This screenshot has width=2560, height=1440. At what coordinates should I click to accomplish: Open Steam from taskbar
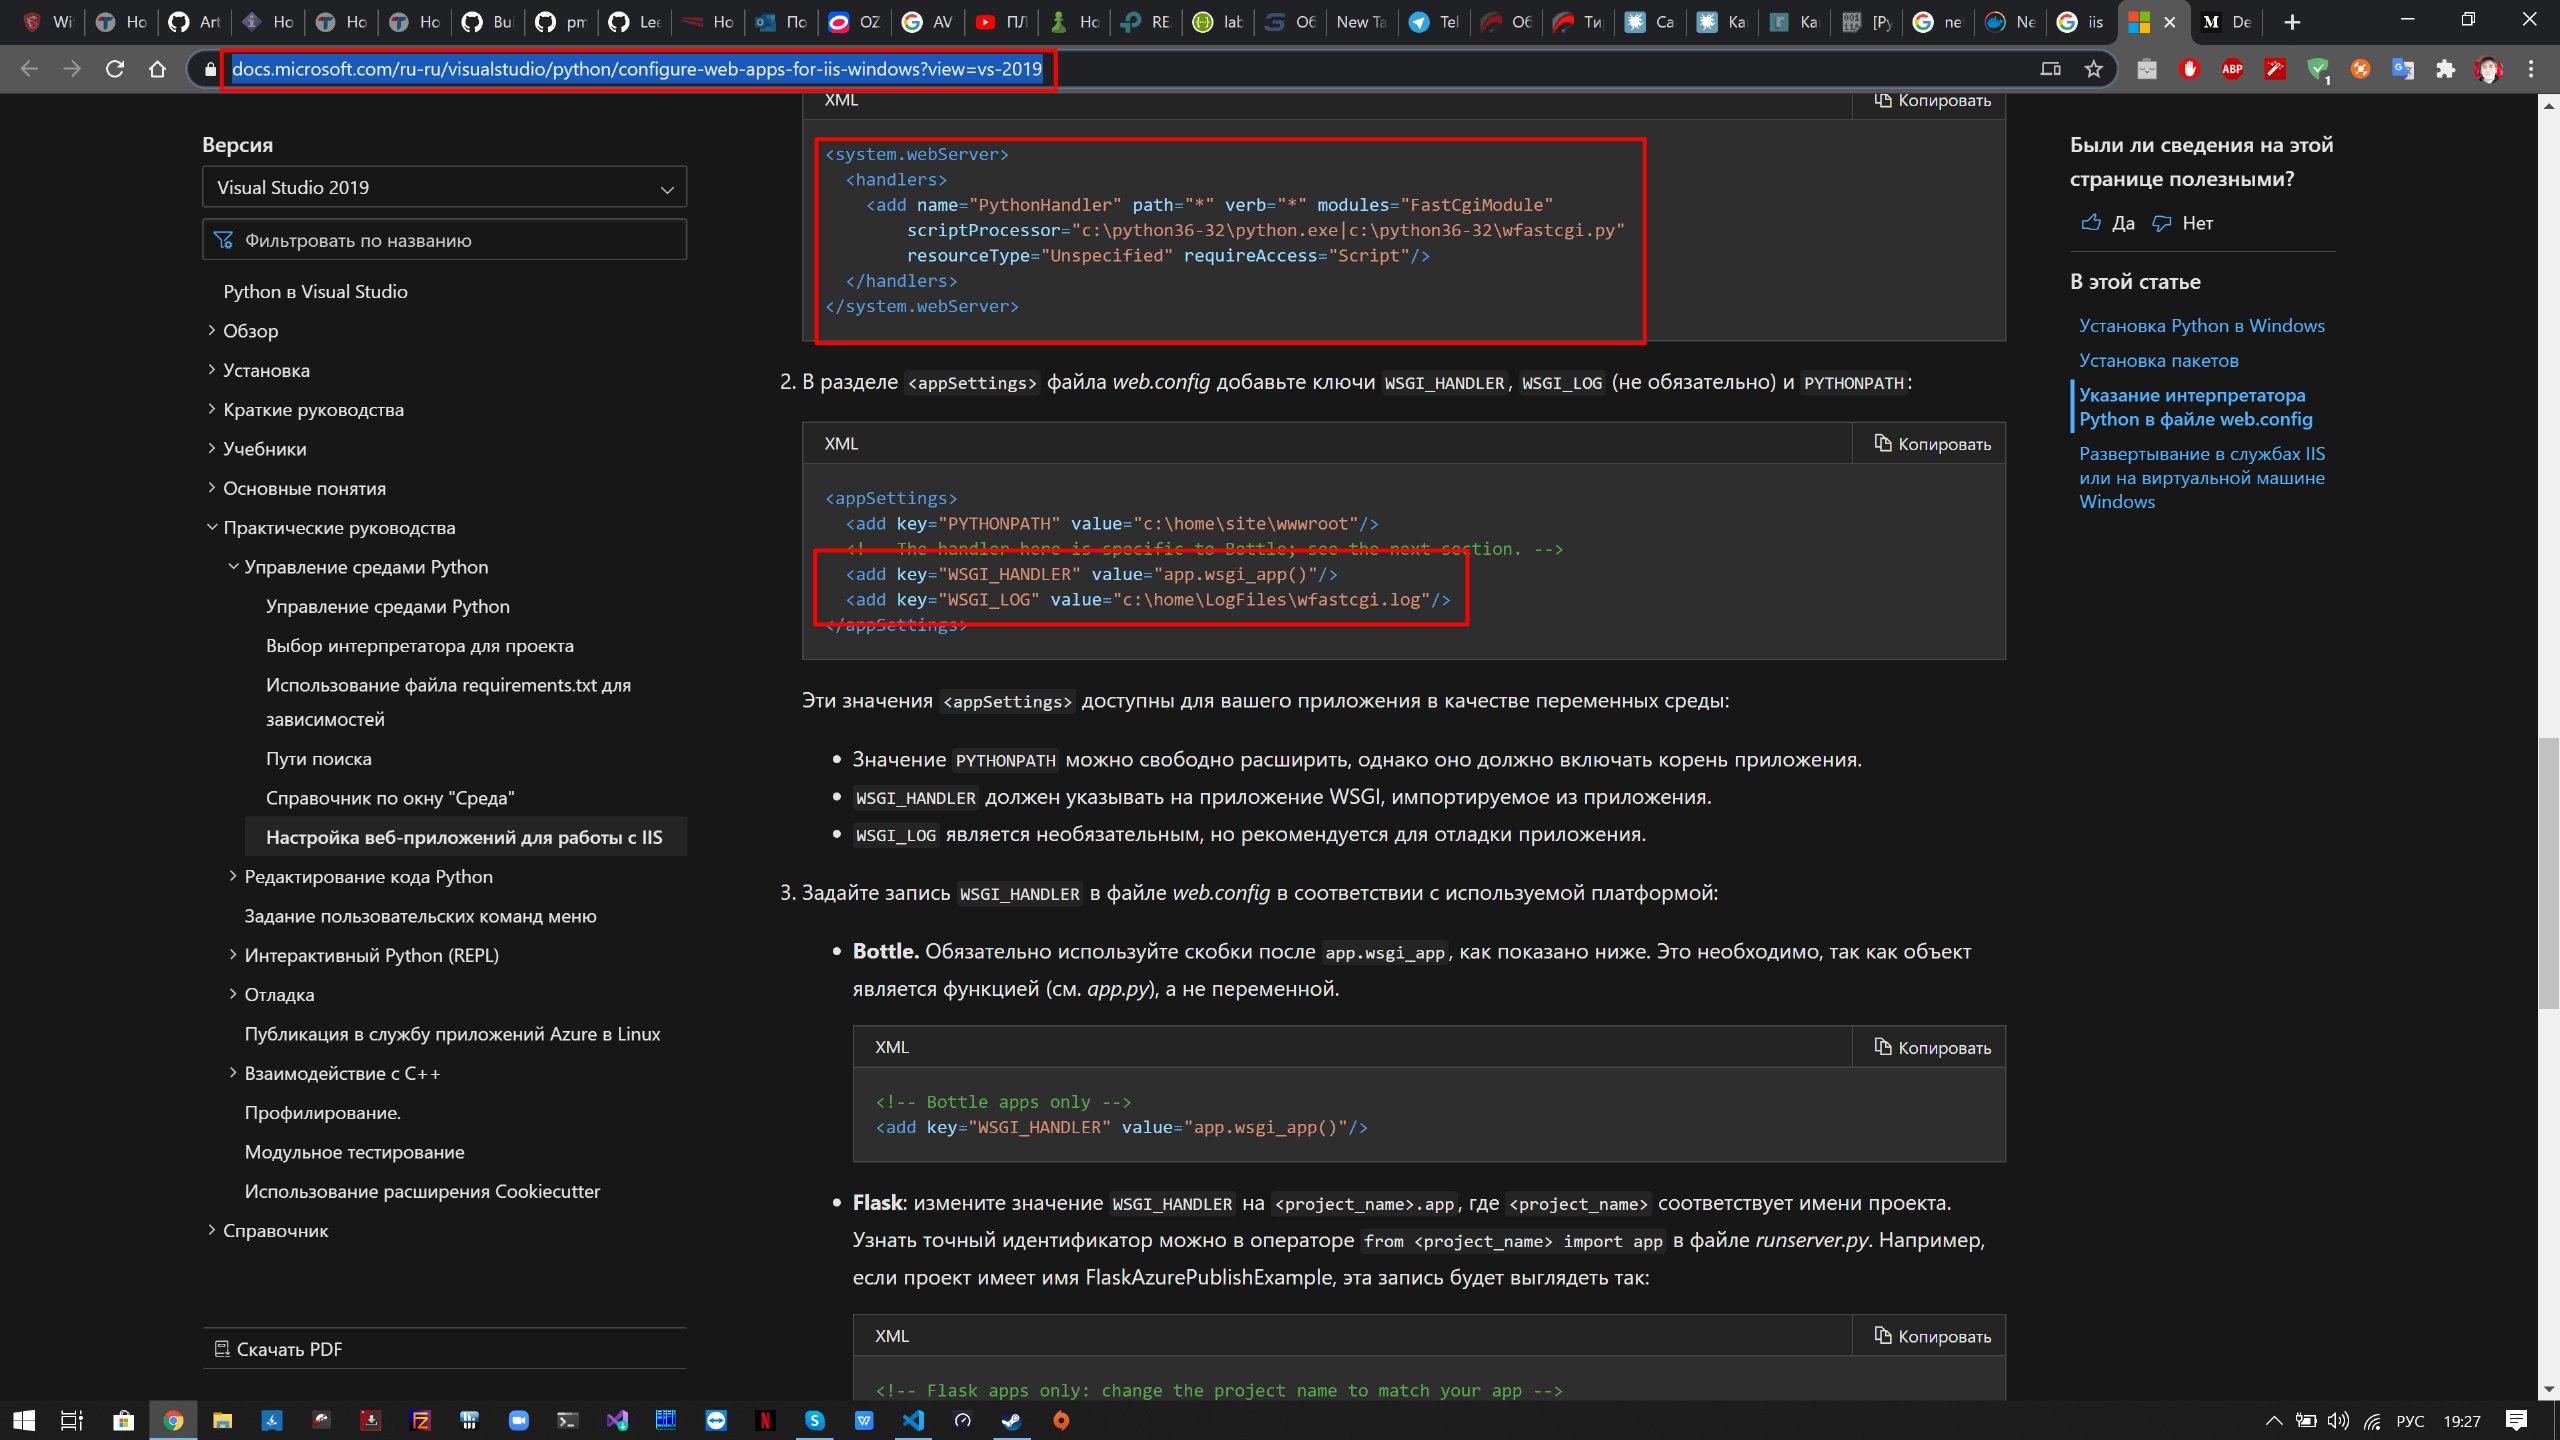(x=1012, y=1420)
